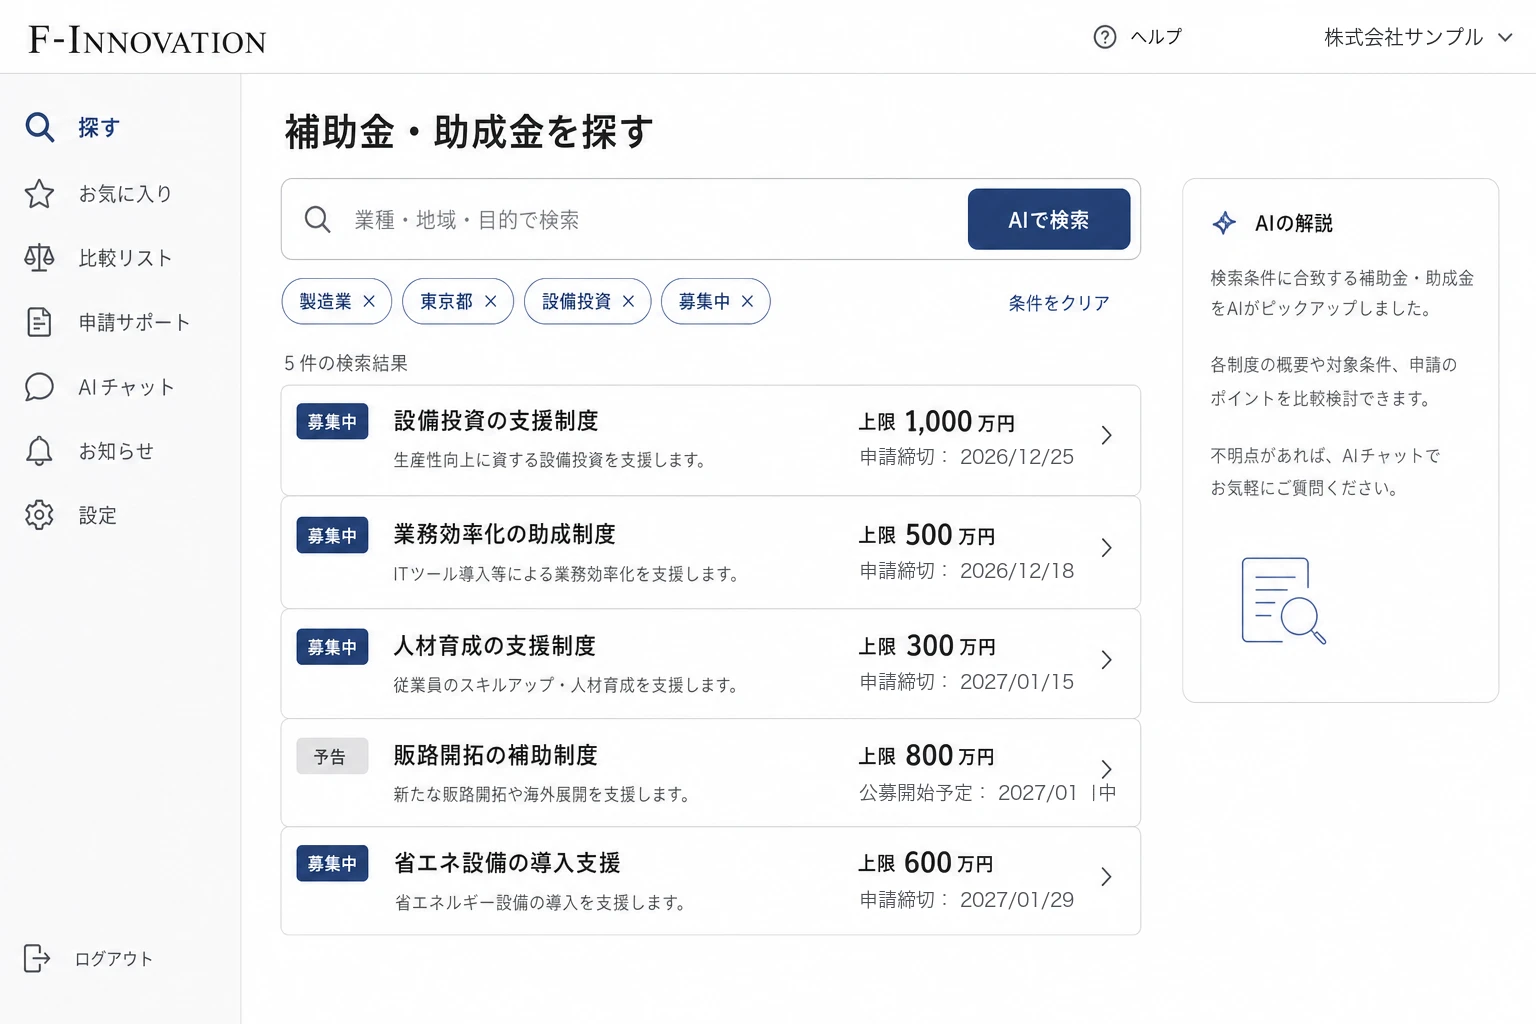Open the AIチャット speech bubble icon
Viewport: 1536px width, 1024px height.
39,387
